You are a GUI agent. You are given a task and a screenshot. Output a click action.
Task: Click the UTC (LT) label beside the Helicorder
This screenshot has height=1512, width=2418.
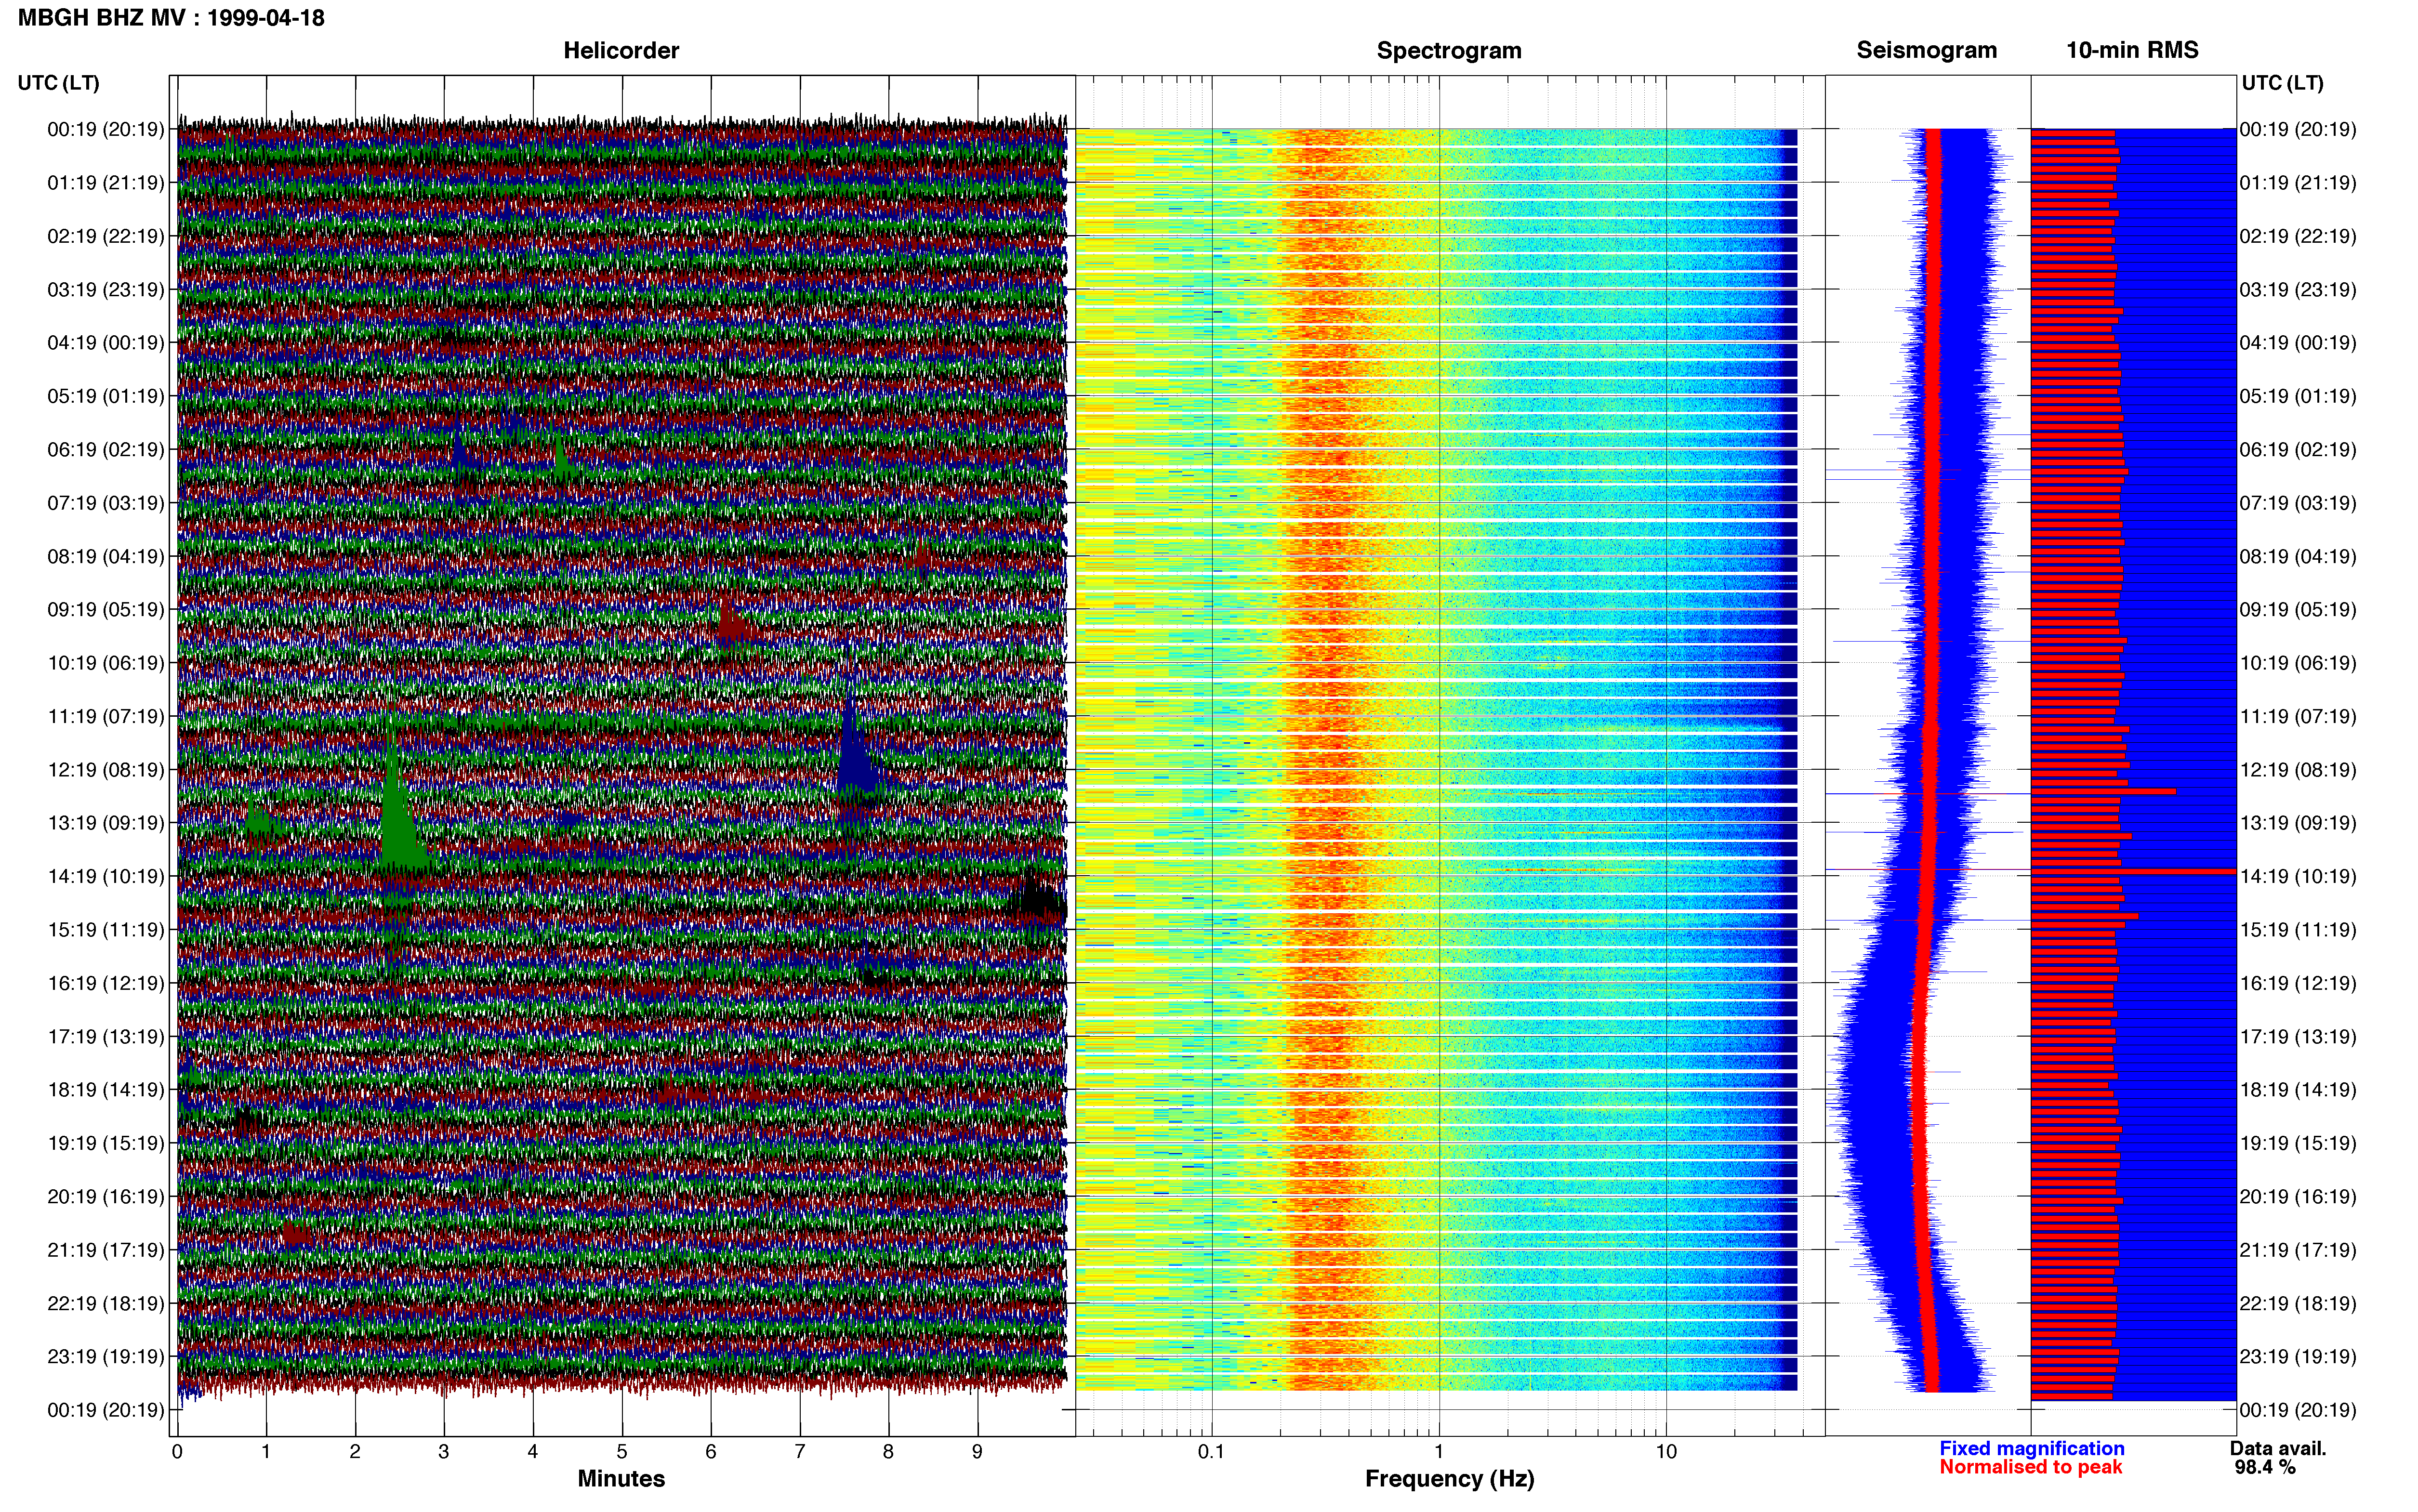58,83
